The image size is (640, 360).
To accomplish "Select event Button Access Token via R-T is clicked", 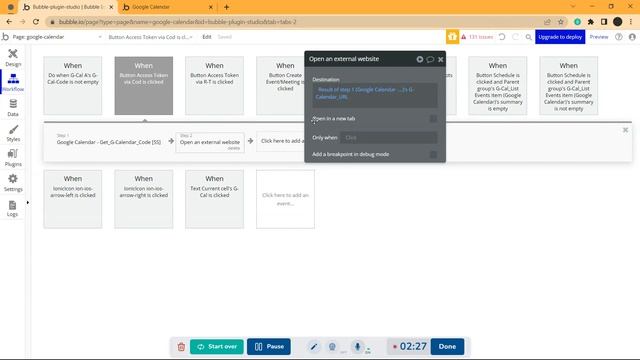I will click(x=214, y=86).
